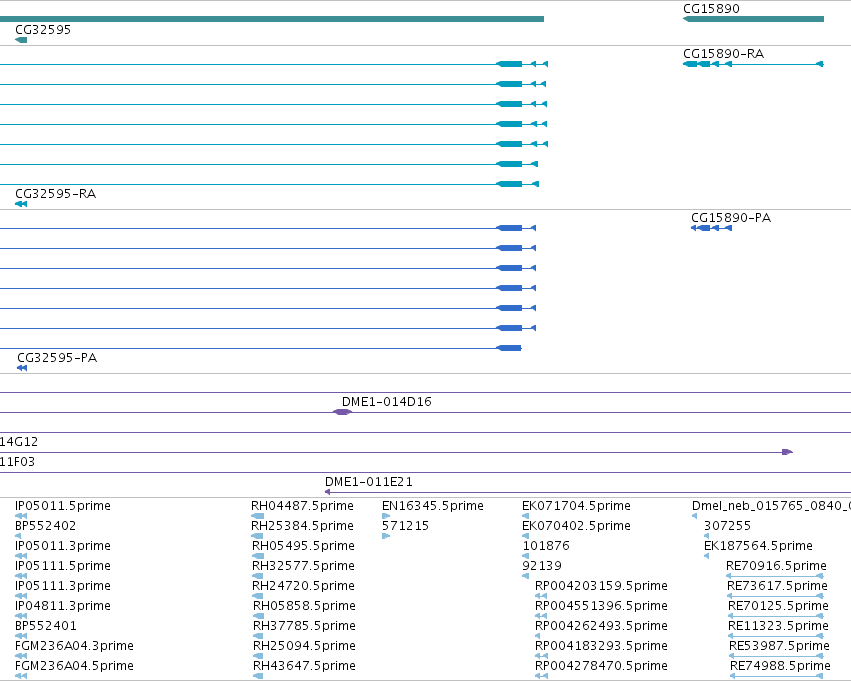Click RE11323.5prime EST label
The width and height of the screenshot is (851, 681).
(778, 626)
